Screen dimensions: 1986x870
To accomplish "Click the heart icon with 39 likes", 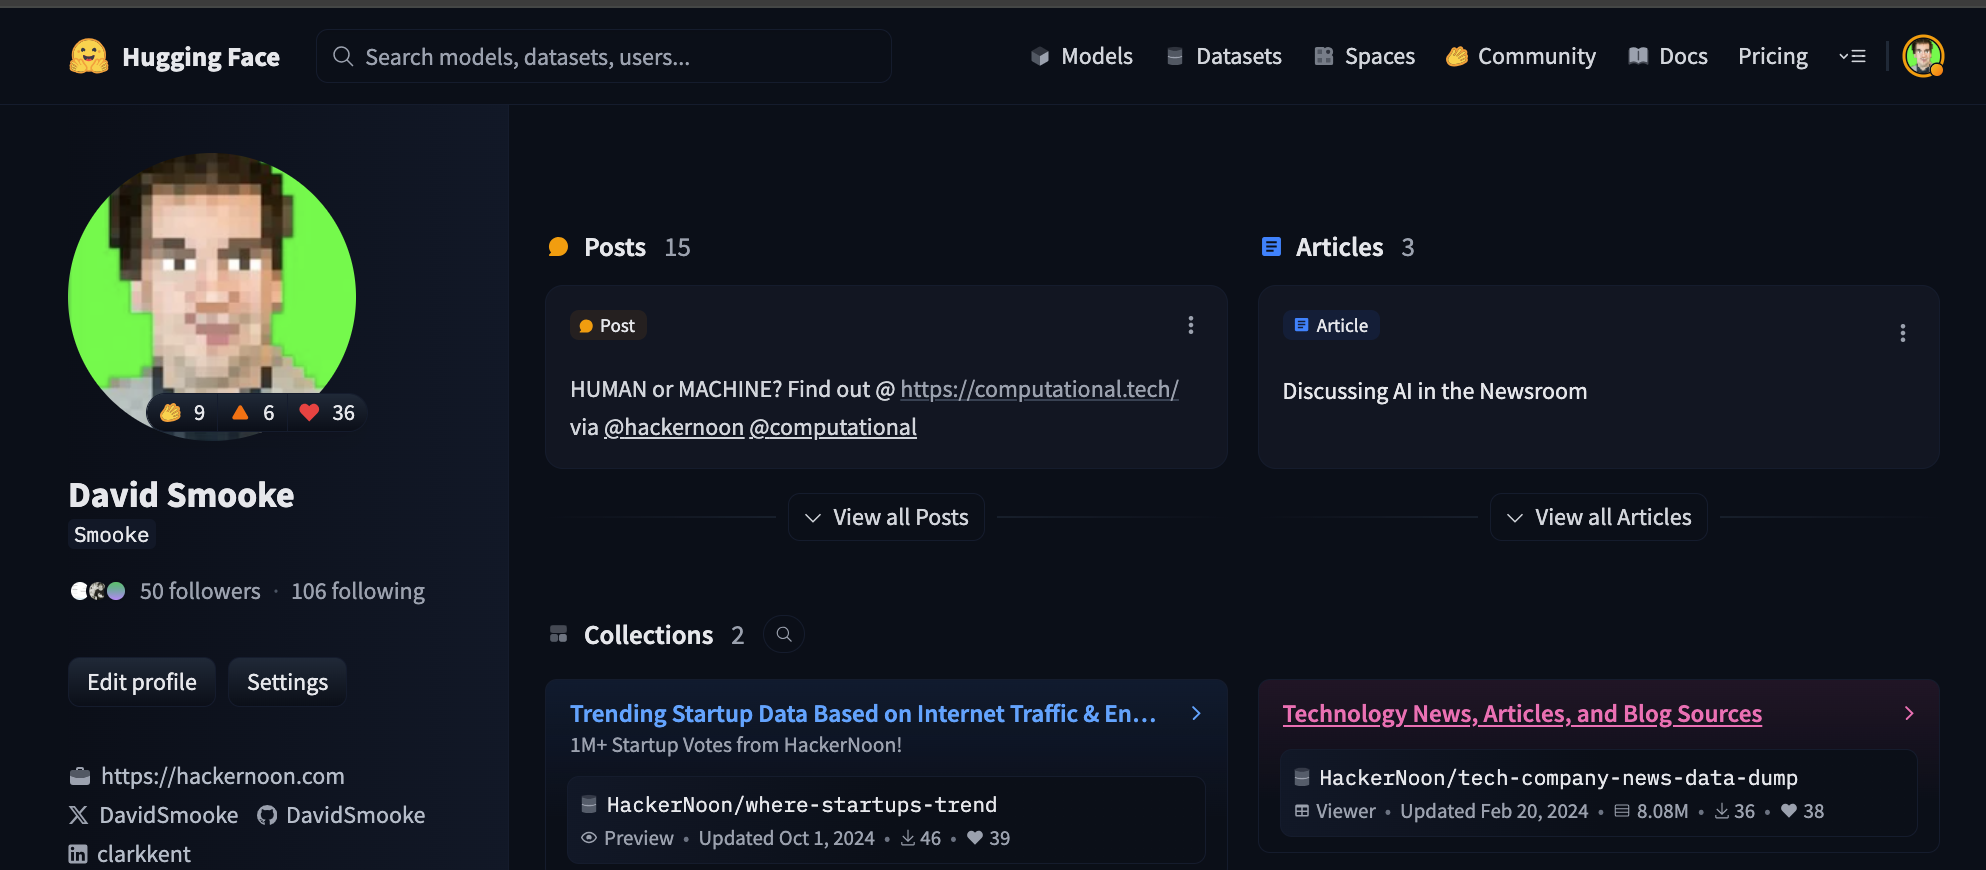I will point(975,838).
